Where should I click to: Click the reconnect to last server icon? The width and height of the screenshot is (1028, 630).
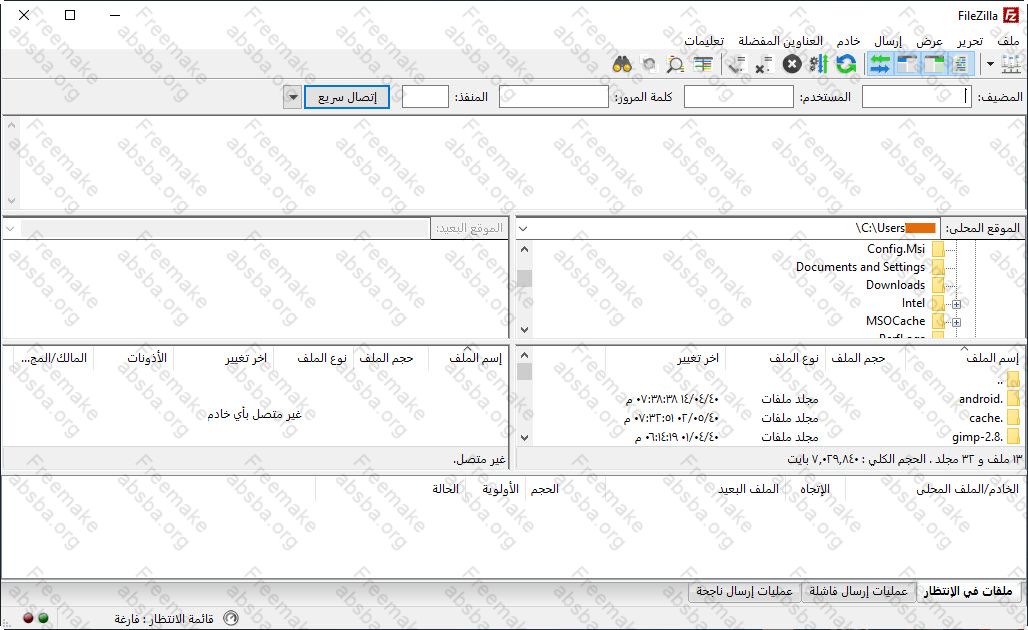point(737,64)
